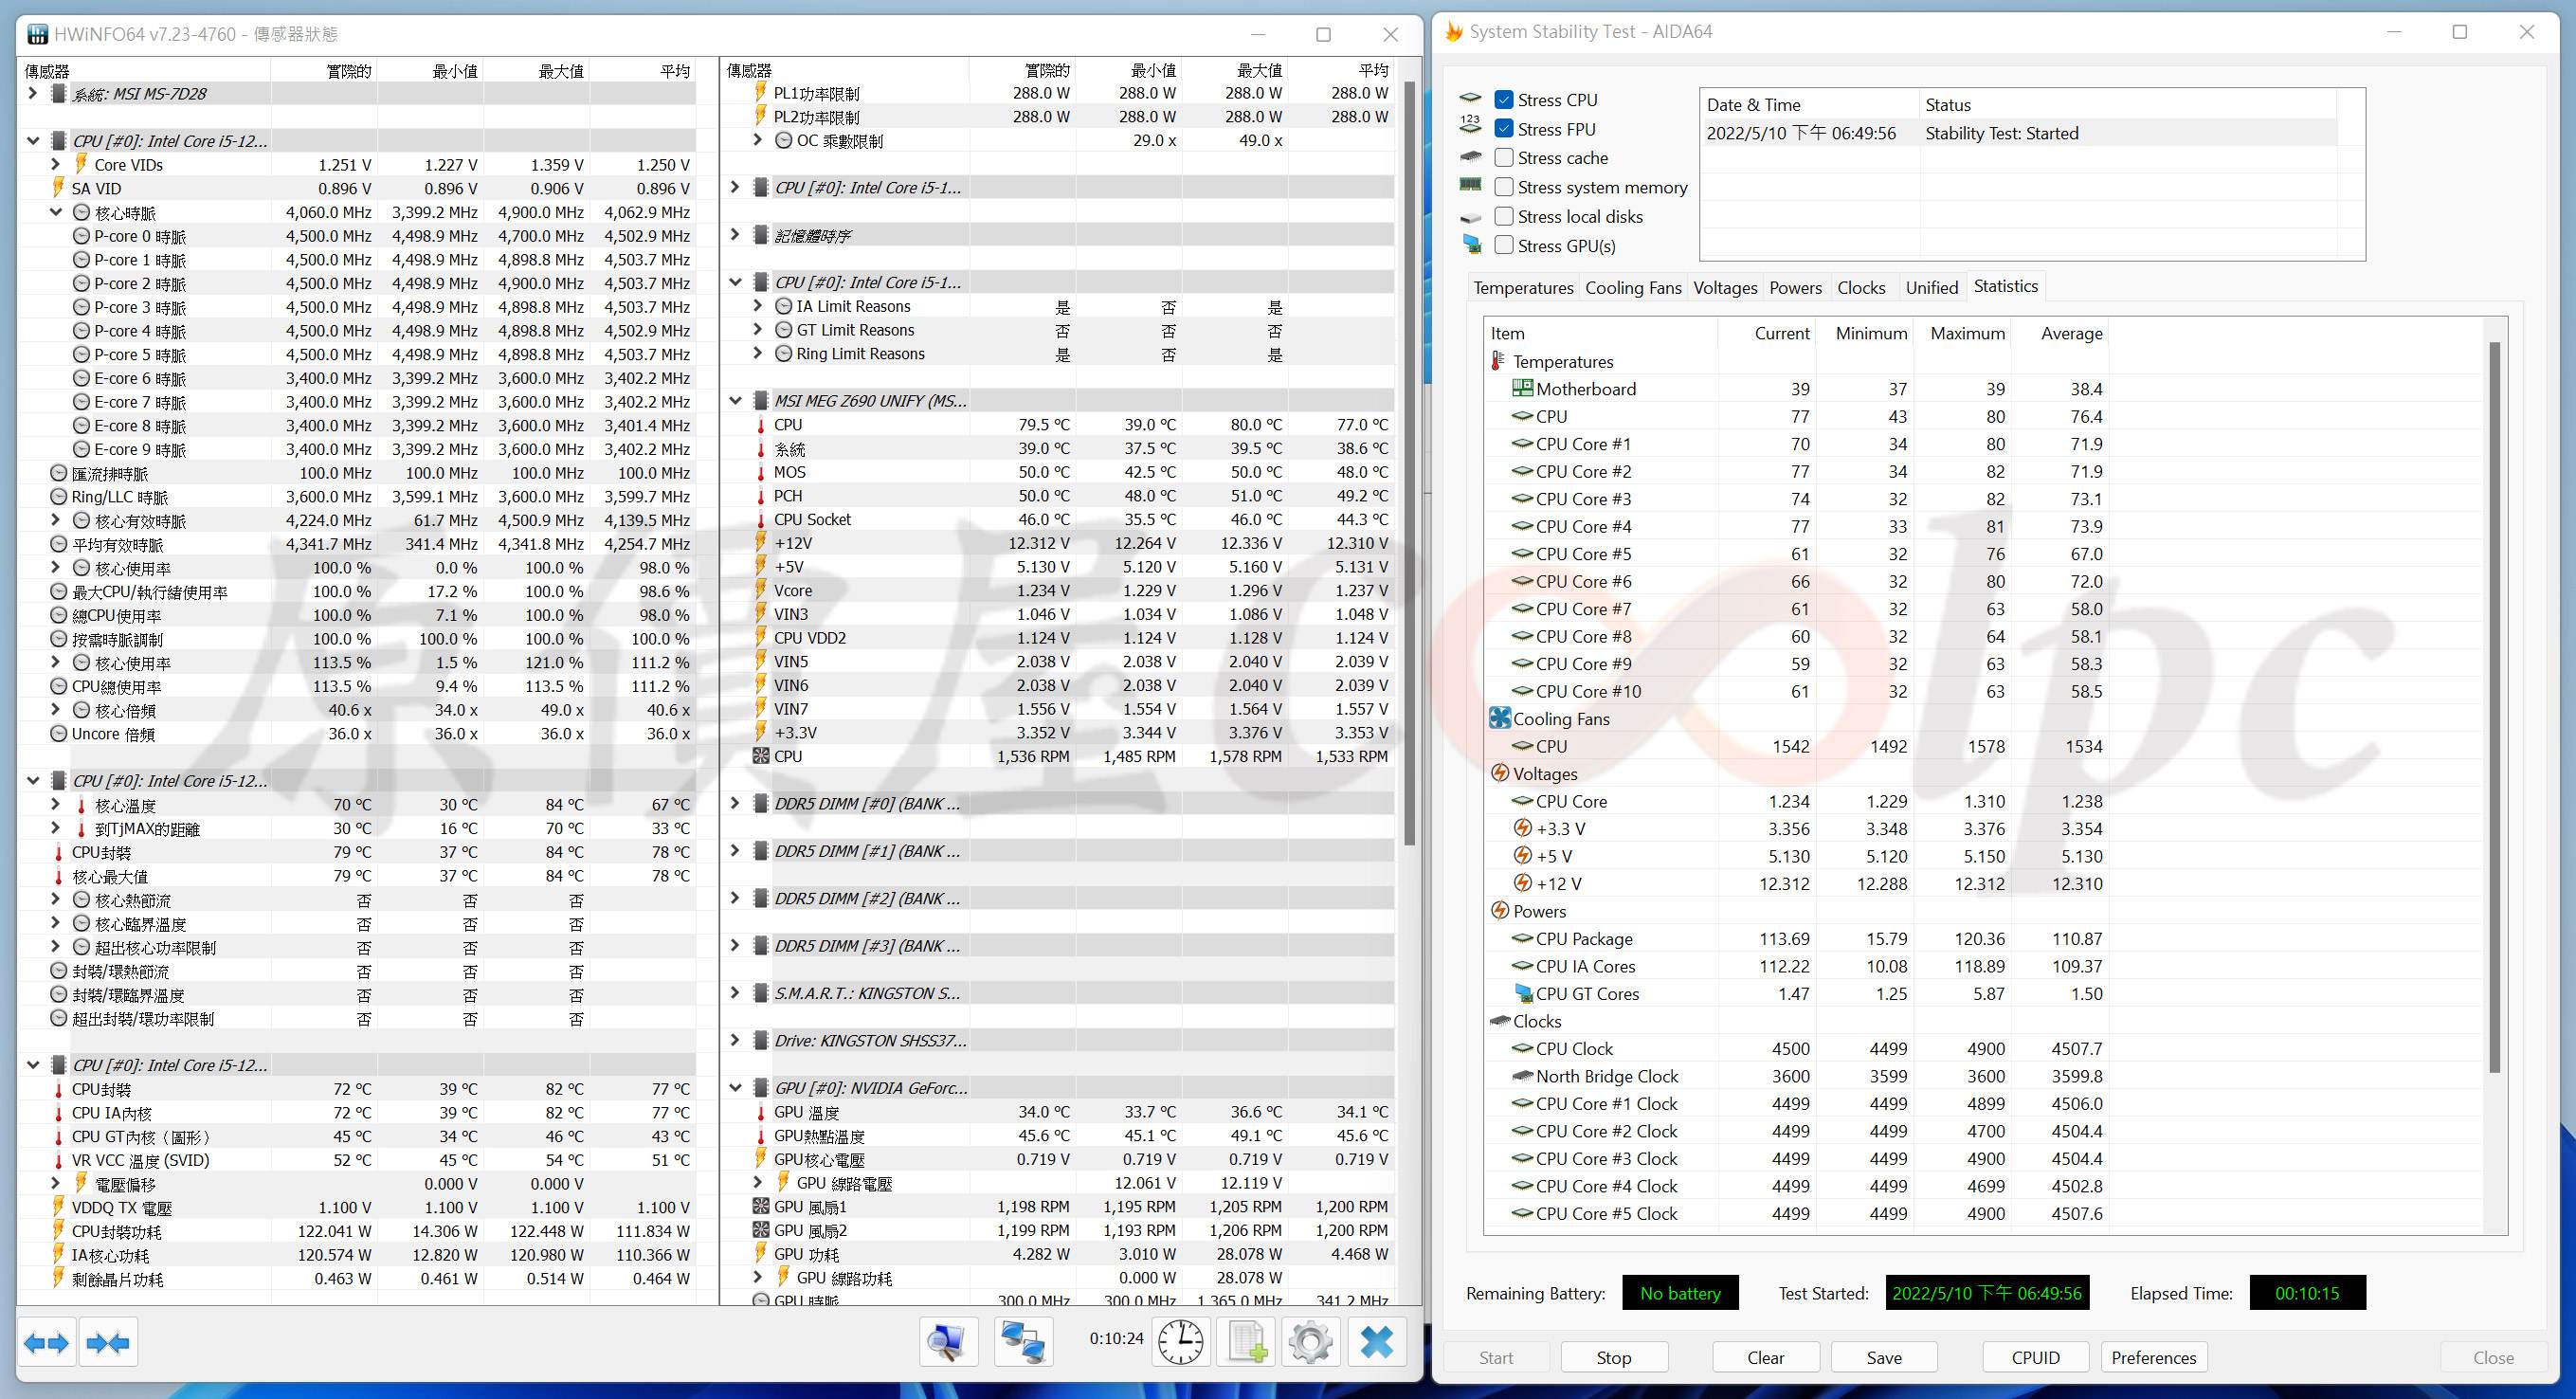This screenshot has height=1399, width=2576.
Task: Enable the Stress system memory checkbox
Action: point(1503,187)
